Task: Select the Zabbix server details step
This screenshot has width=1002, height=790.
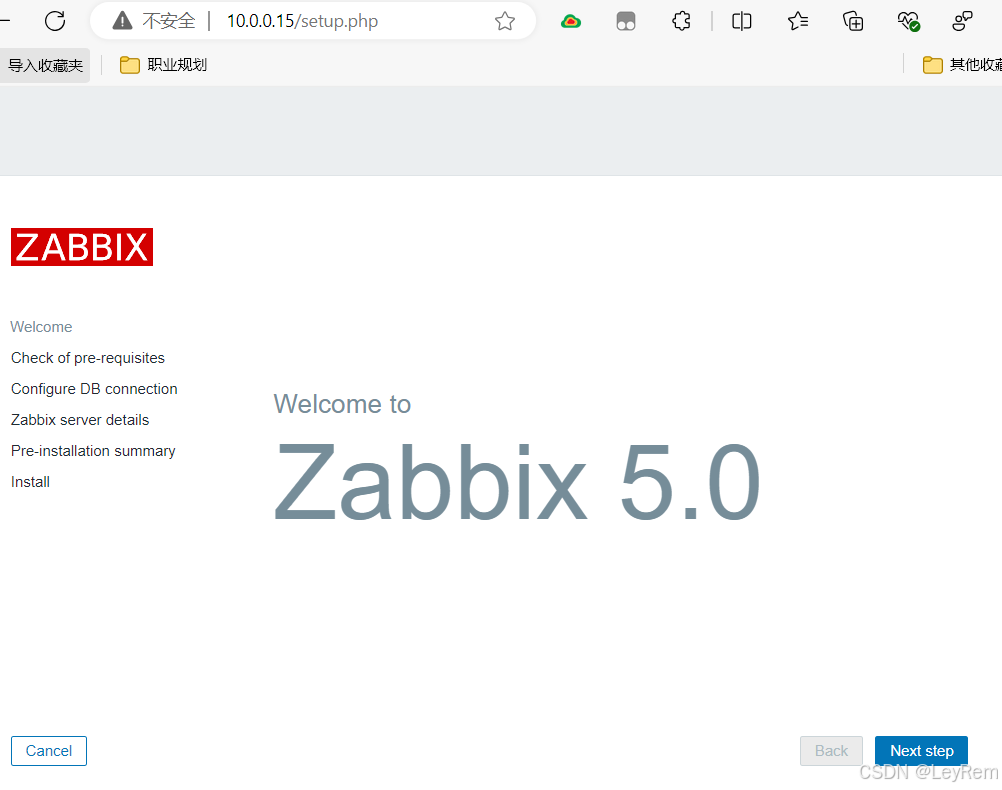Action: point(80,420)
